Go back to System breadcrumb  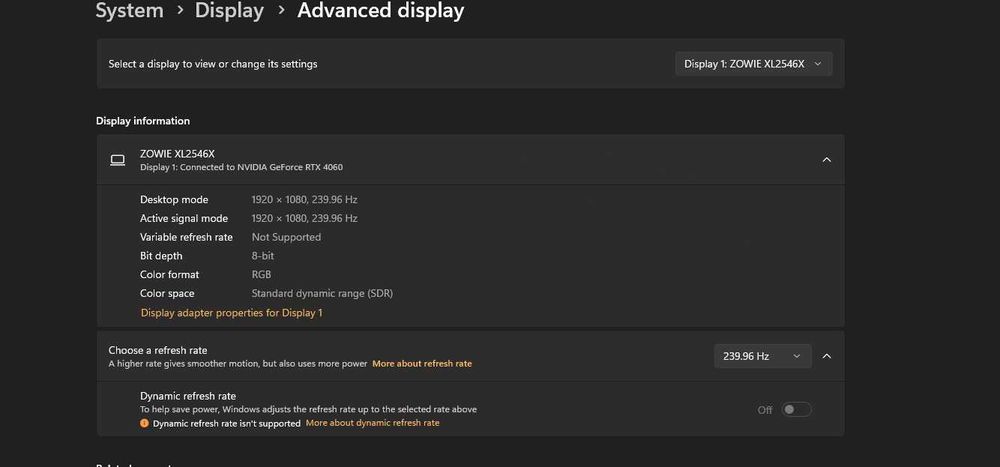click(129, 10)
